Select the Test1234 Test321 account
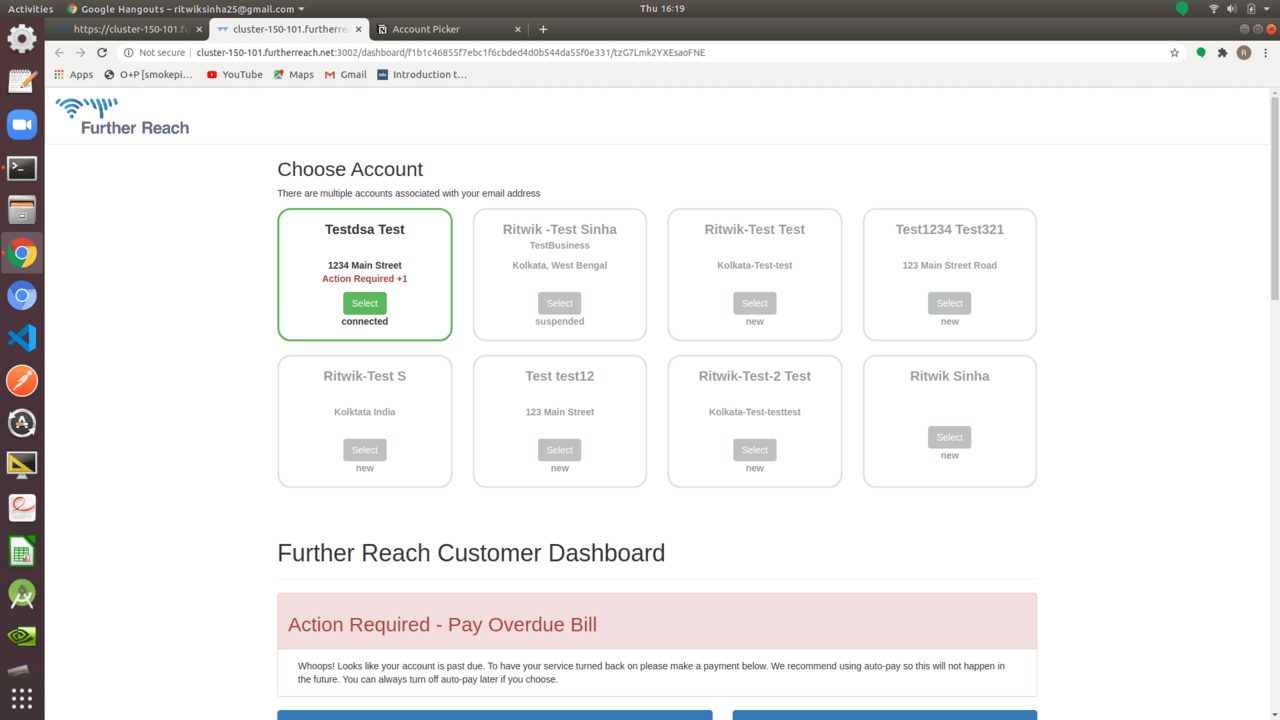 click(x=949, y=303)
